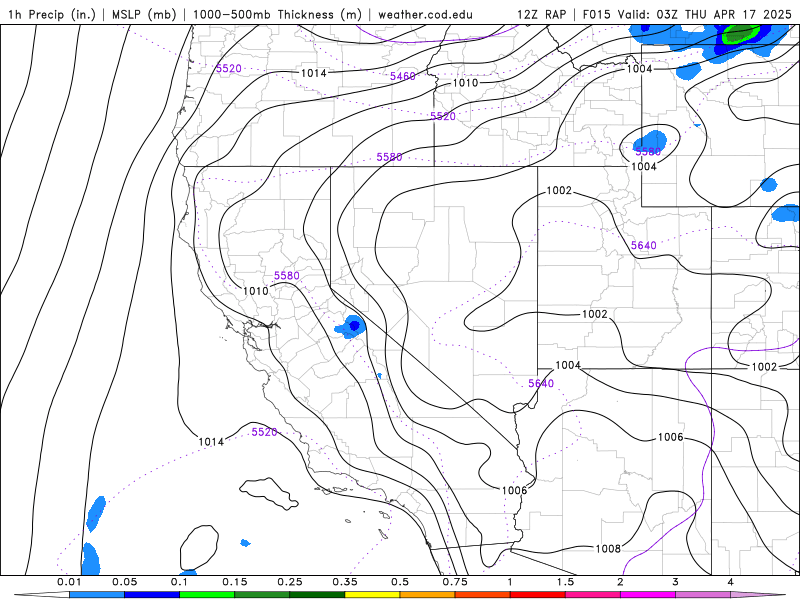Click the dark blue 0.05 legend swatch
The image size is (800, 600).
point(152,595)
